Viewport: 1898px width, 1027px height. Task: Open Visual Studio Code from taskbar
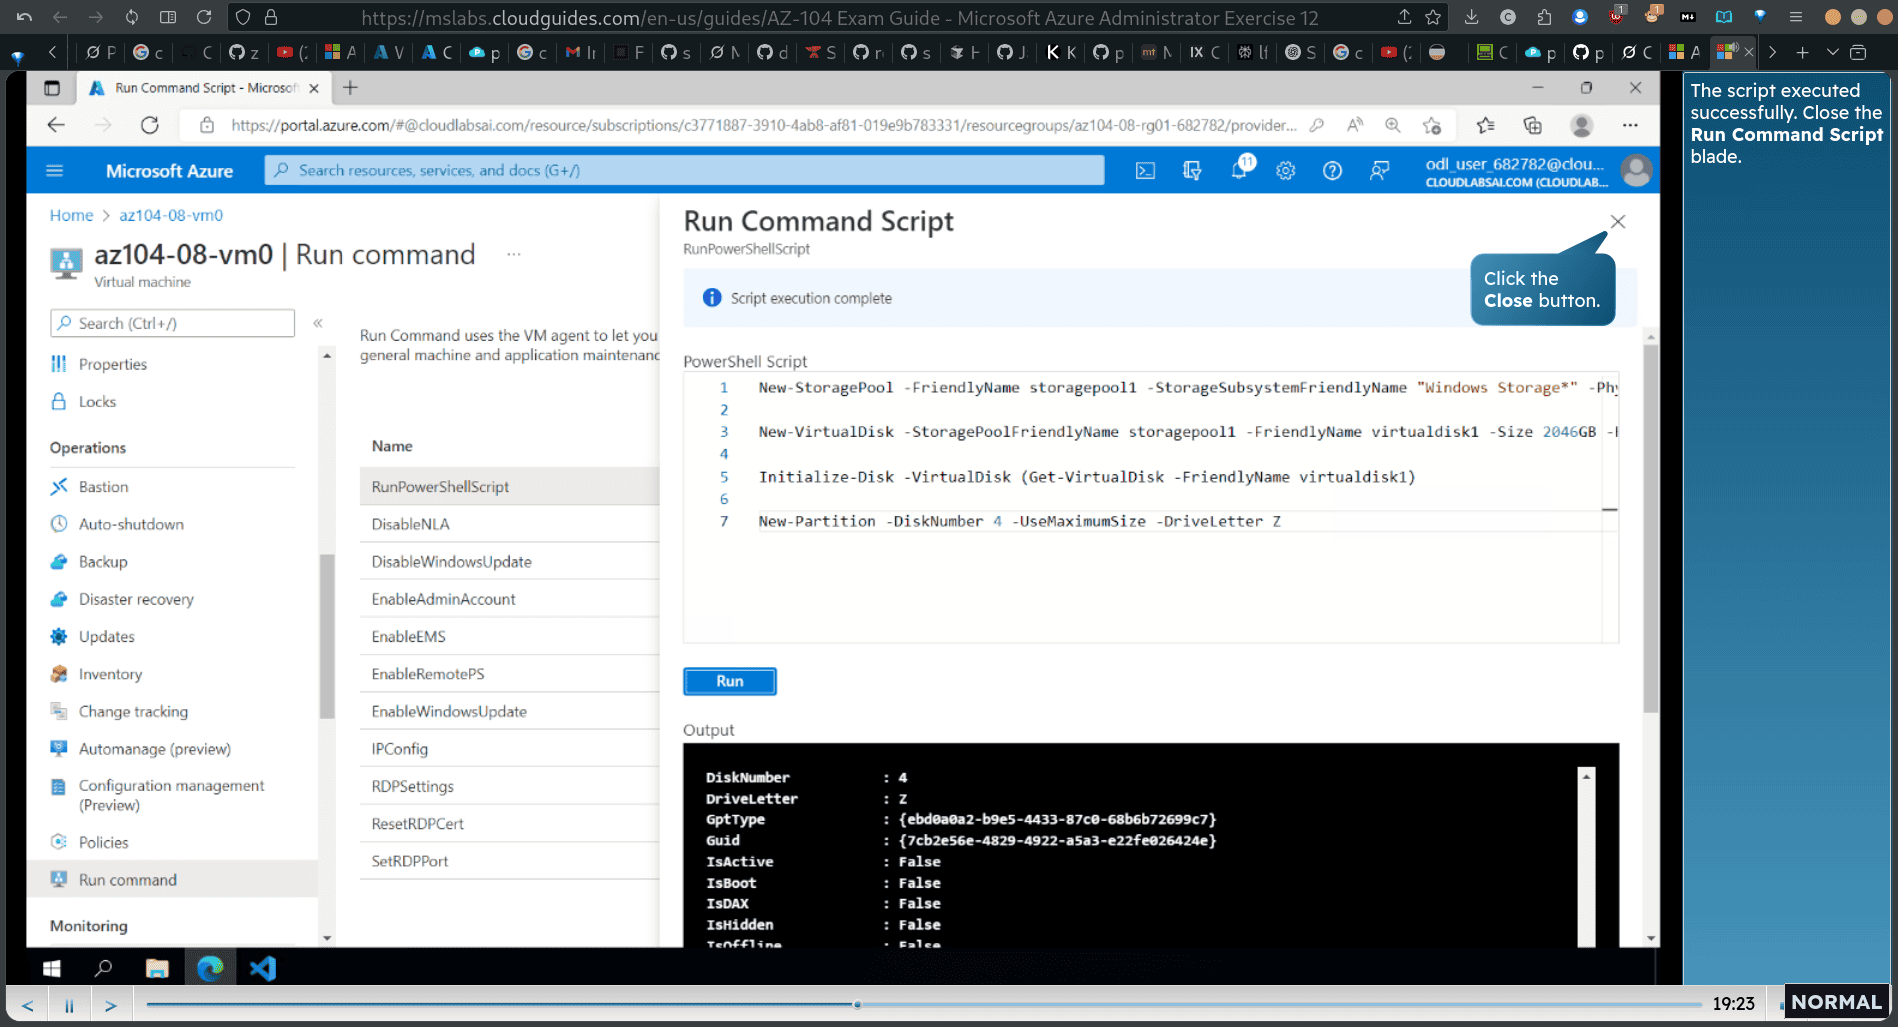click(x=263, y=968)
